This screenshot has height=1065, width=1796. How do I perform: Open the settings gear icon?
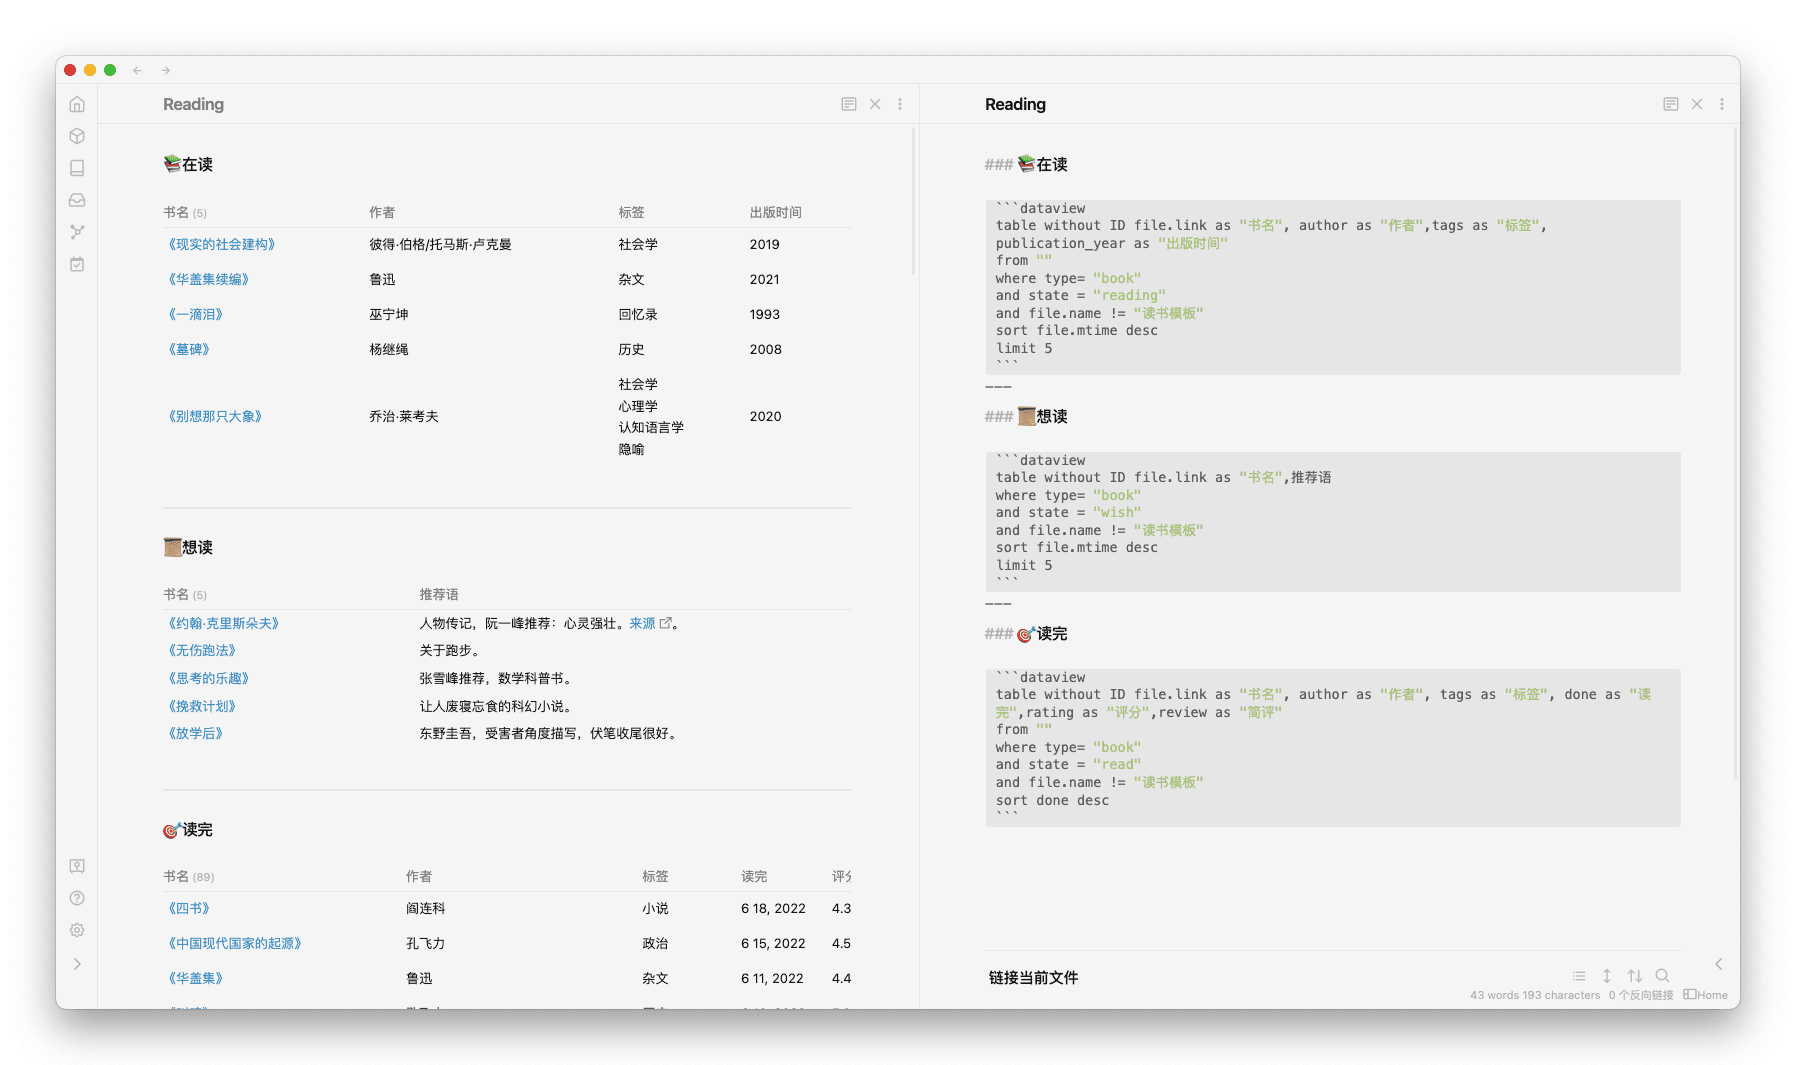tap(77, 930)
